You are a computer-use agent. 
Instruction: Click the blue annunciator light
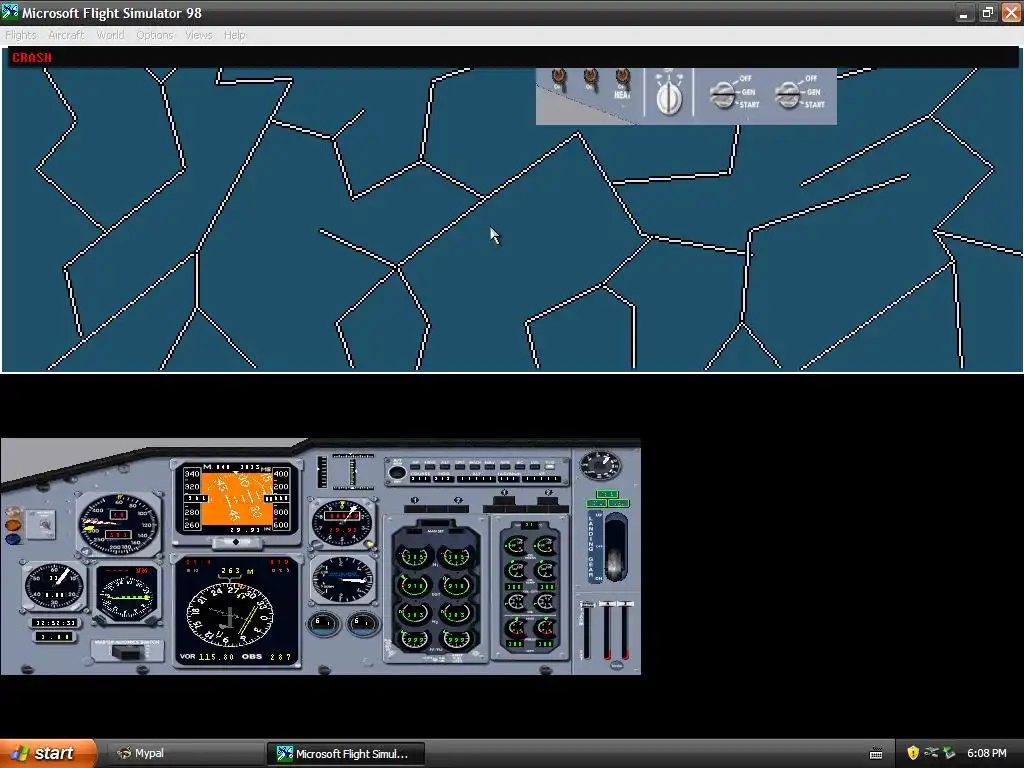(x=13, y=539)
